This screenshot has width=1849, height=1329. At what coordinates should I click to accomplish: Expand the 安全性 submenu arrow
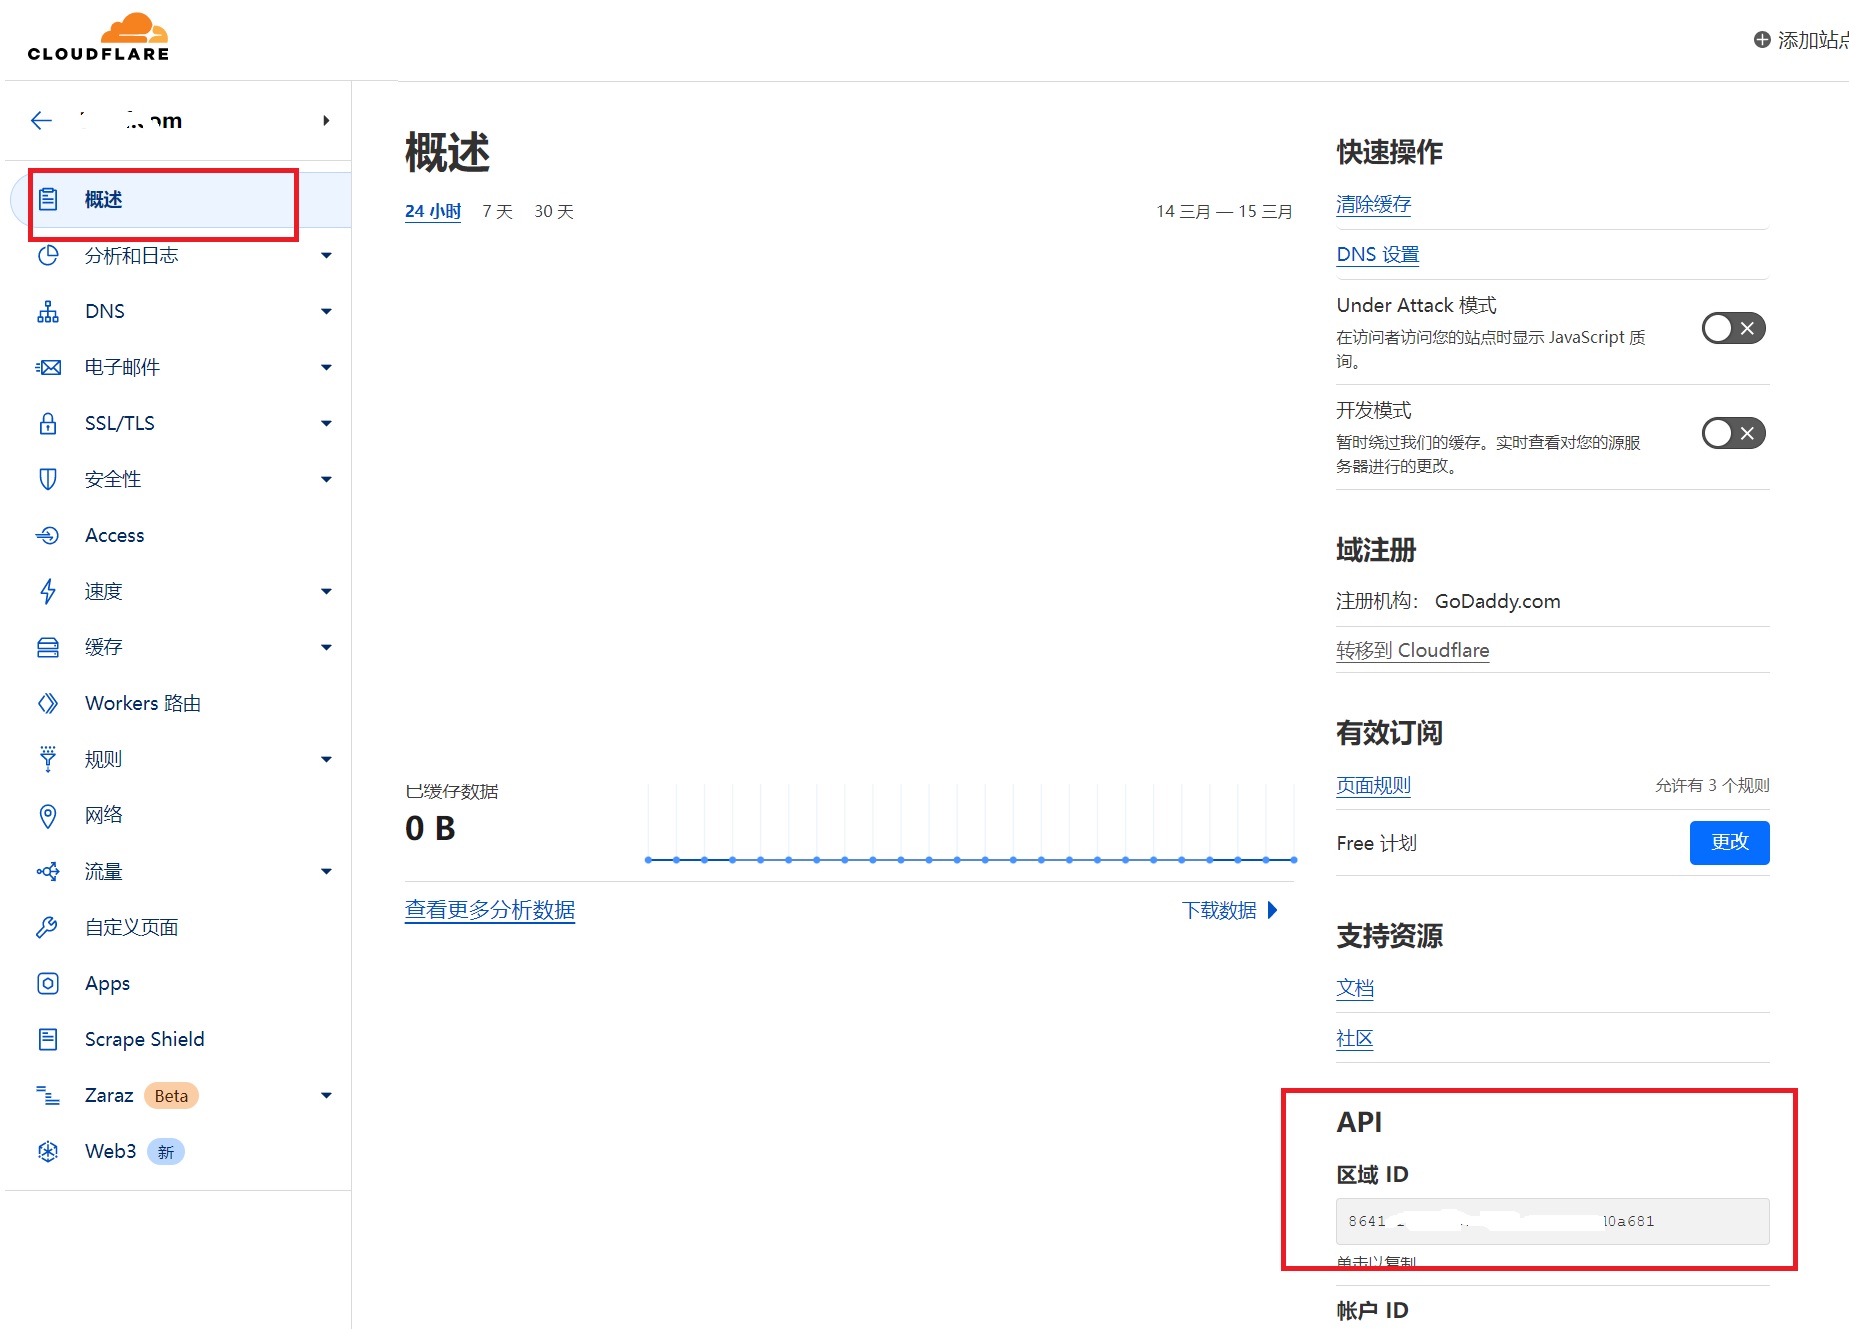pyautogui.click(x=326, y=480)
